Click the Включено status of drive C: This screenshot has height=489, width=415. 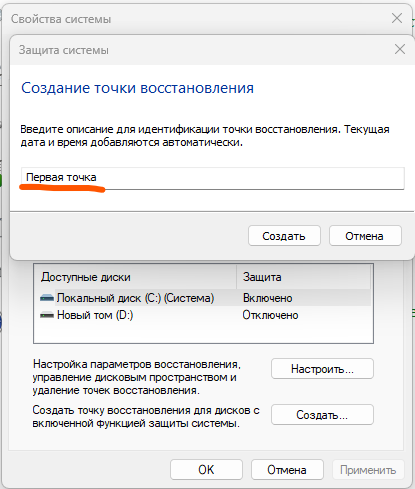tap(267, 298)
